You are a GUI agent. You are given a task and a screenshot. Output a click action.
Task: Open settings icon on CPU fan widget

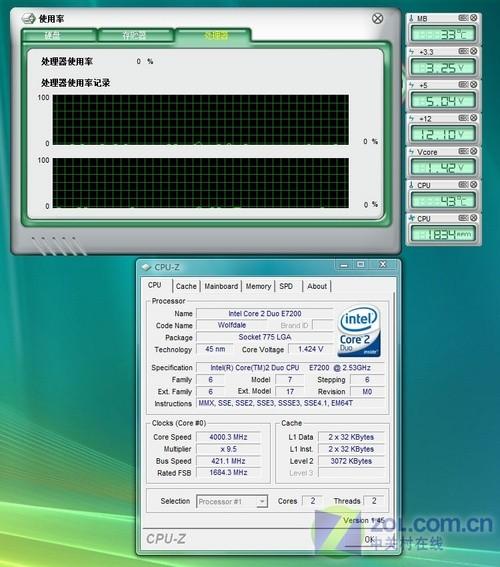463,218
